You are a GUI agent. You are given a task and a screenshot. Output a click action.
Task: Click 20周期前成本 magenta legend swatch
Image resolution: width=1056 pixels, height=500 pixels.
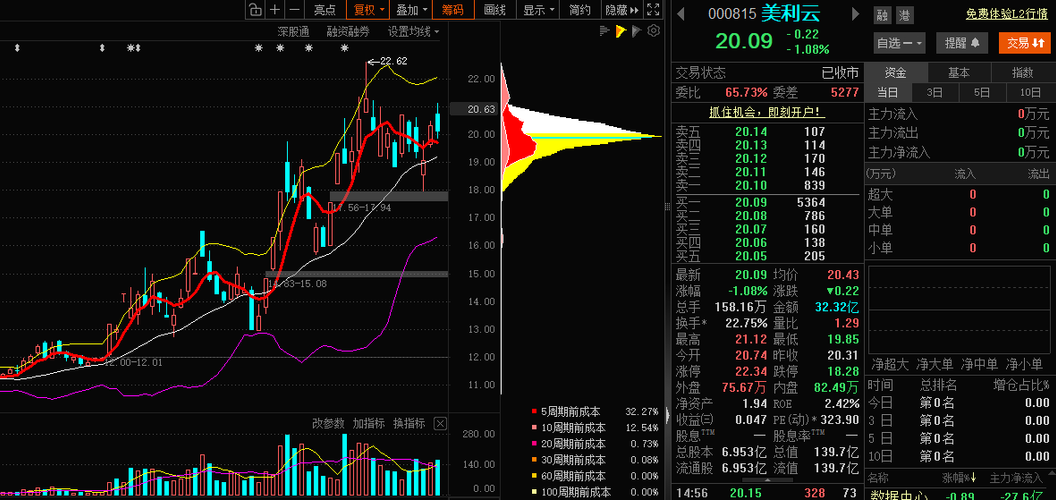pyautogui.click(x=534, y=443)
